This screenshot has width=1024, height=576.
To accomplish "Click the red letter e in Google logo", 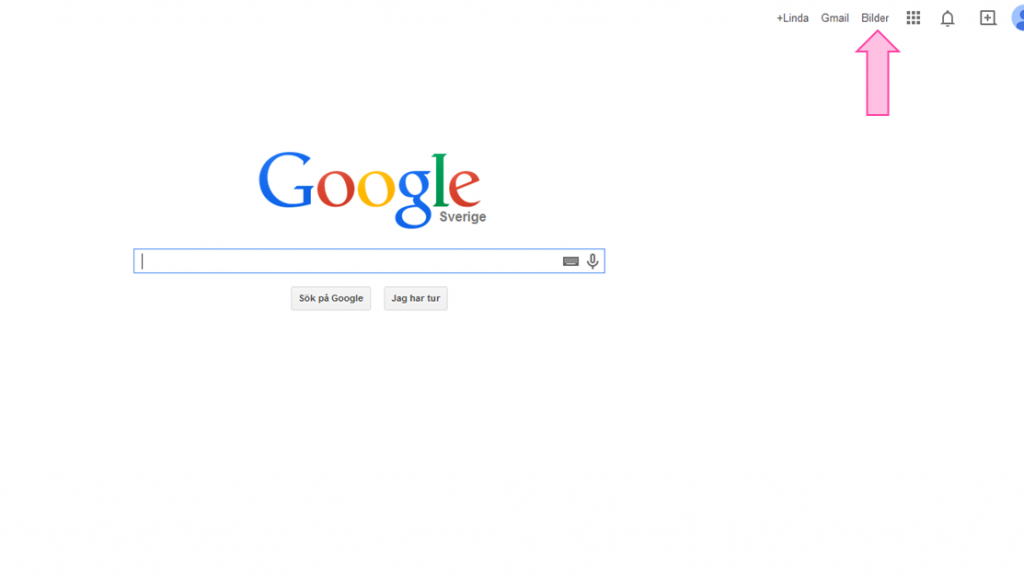I will (464, 187).
